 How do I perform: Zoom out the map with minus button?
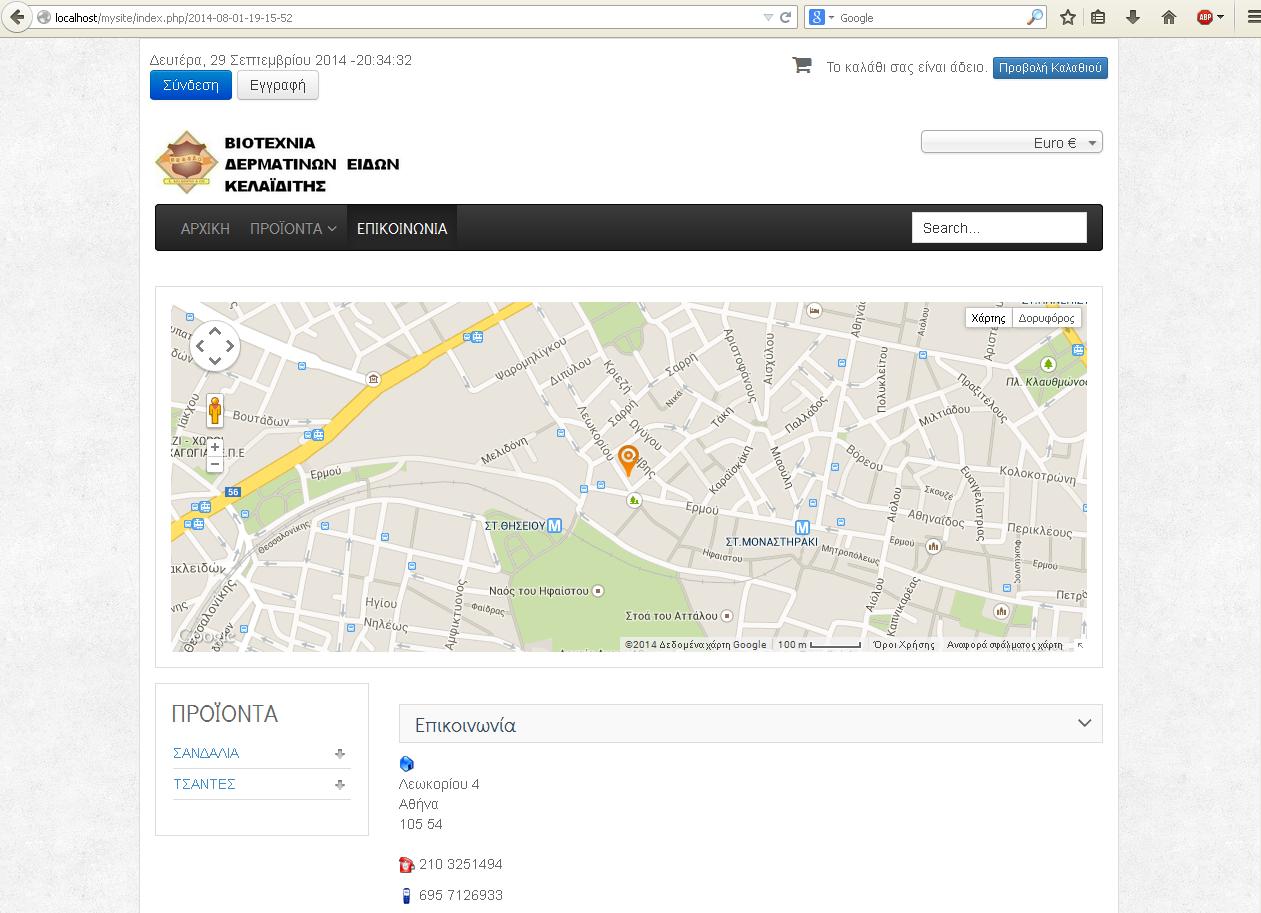pos(215,464)
